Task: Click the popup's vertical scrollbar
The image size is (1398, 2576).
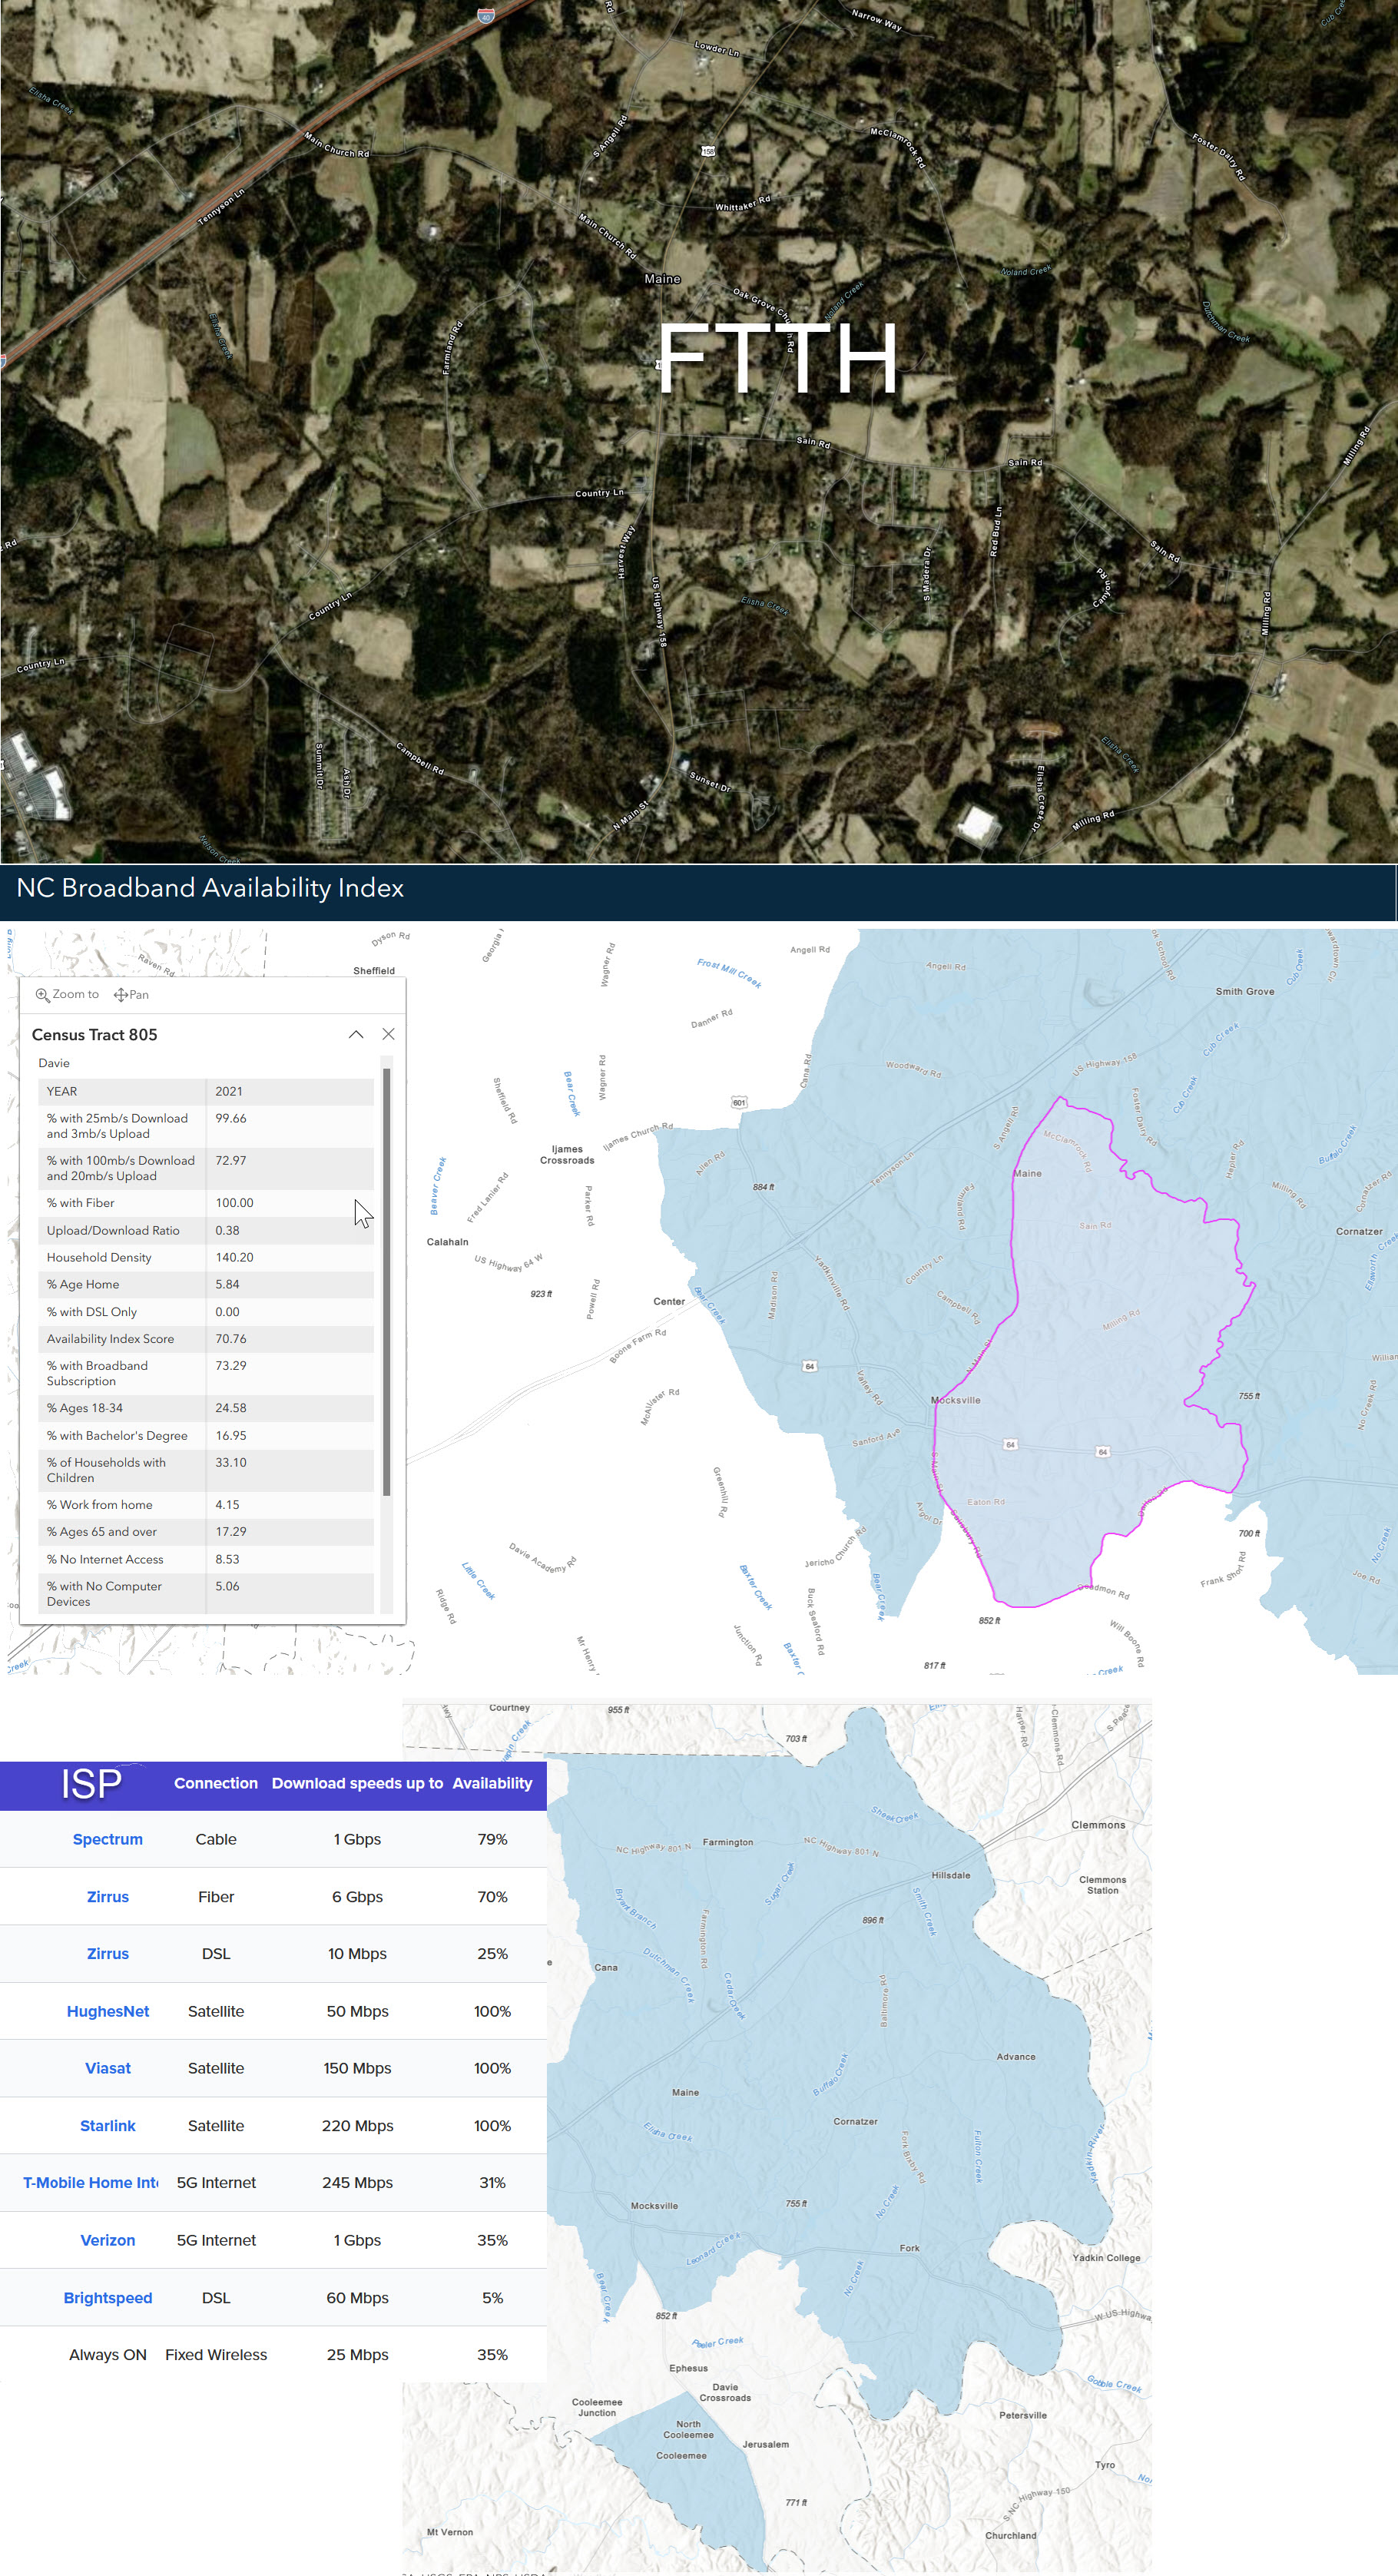Action: point(386,1280)
